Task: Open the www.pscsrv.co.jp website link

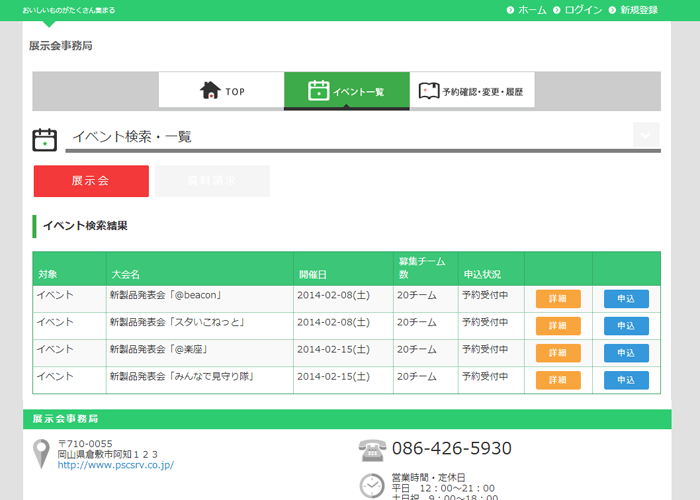Action: coord(115,465)
